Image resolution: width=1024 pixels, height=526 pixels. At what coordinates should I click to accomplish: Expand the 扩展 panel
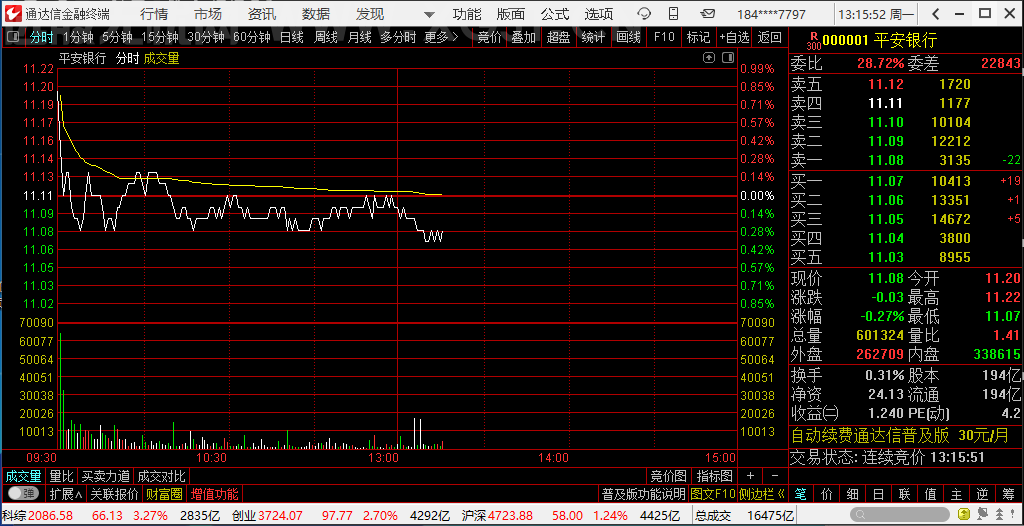click(x=66, y=494)
